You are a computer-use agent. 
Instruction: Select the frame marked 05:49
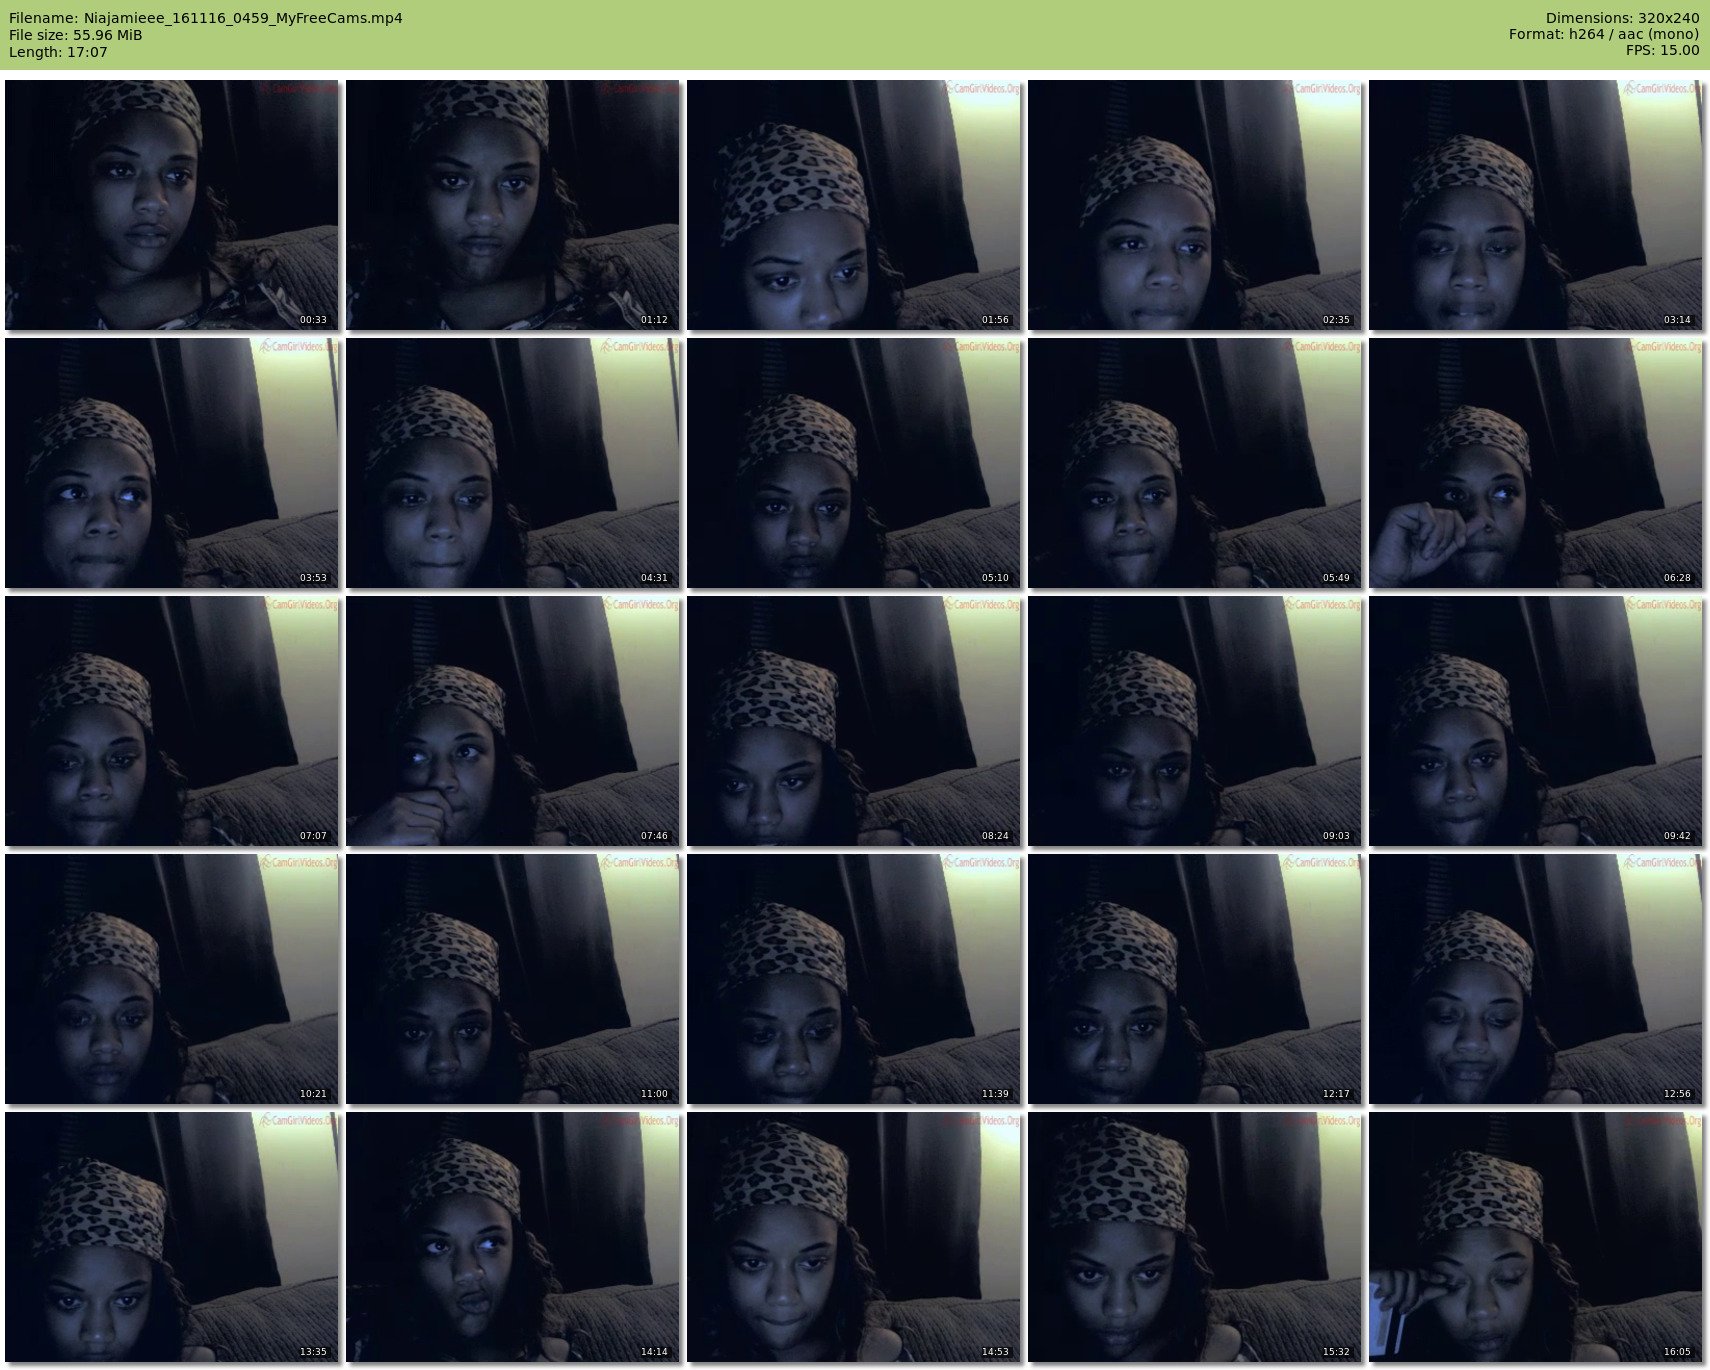tap(1194, 463)
